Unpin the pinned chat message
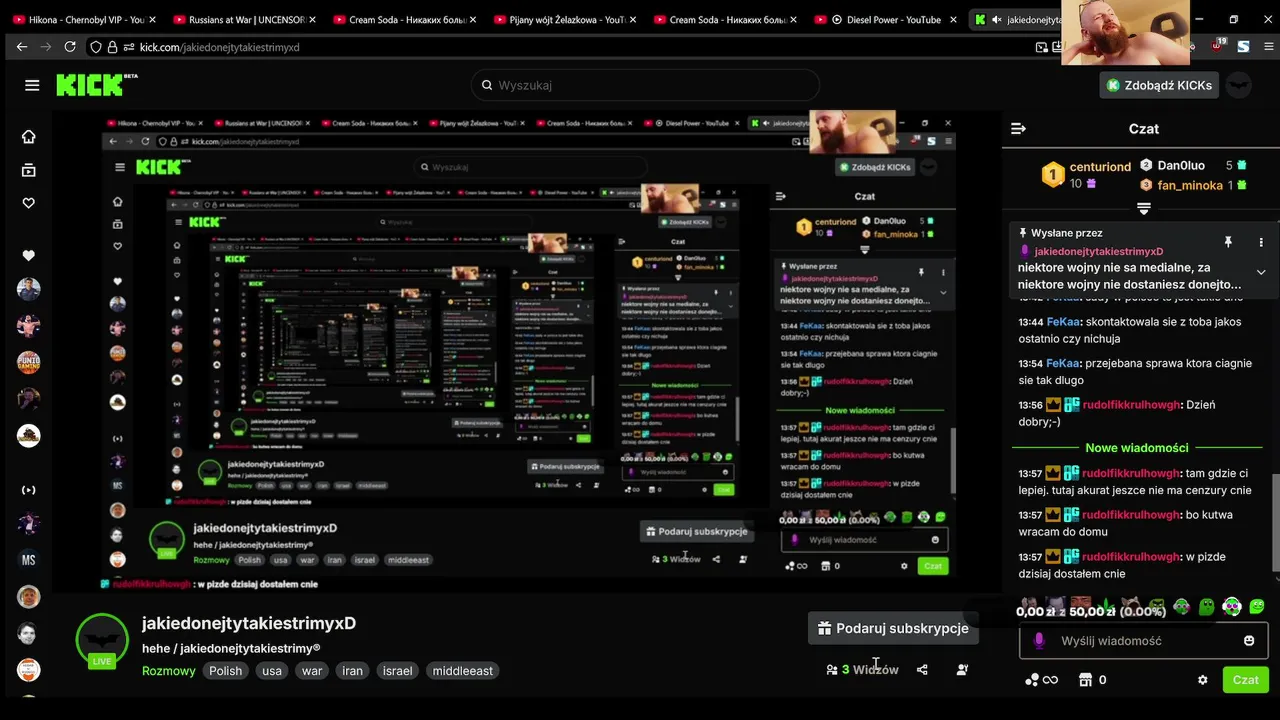The image size is (1280, 720). [1228, 242]
